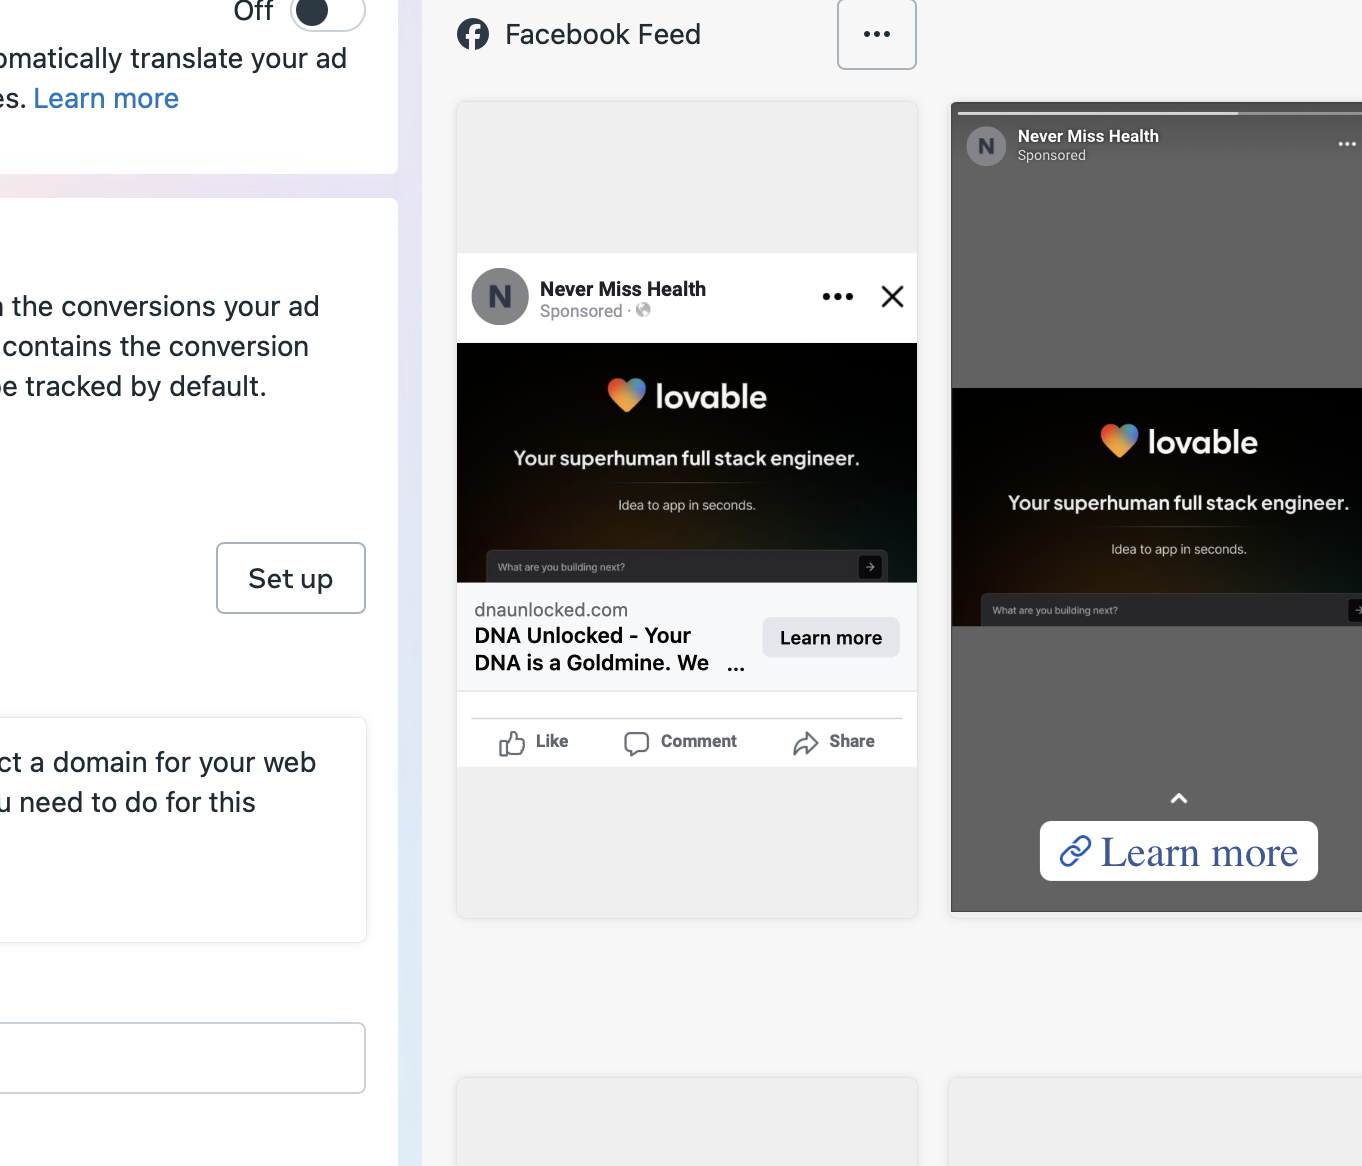Click the story Learn more link button

point(1178,852)
